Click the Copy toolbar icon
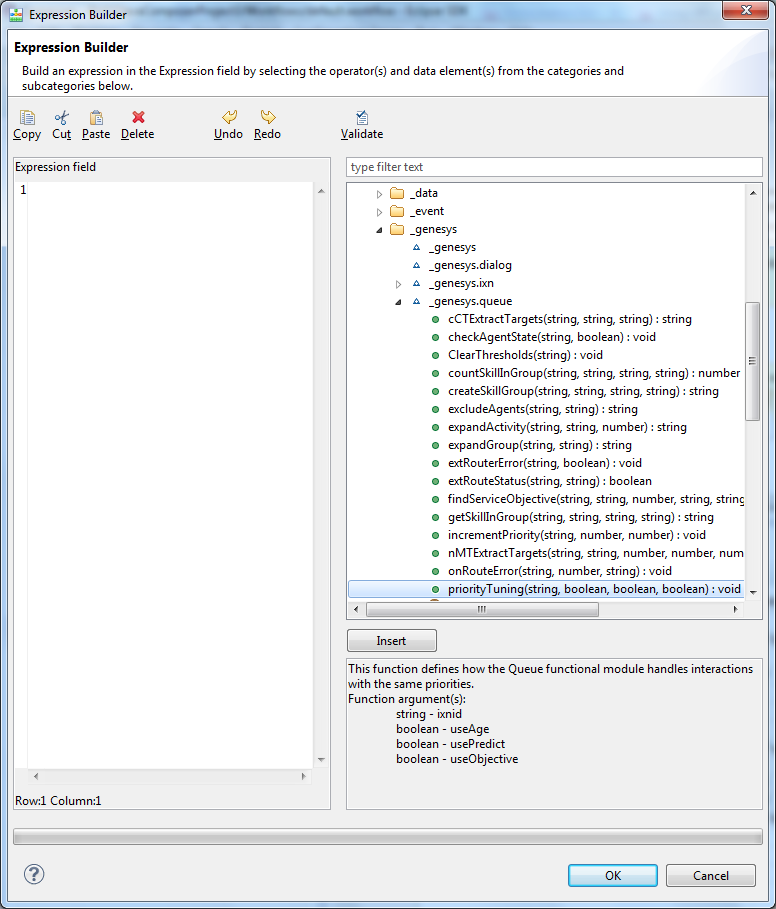The width and height of the screenshot is (776, 909). 27,118
